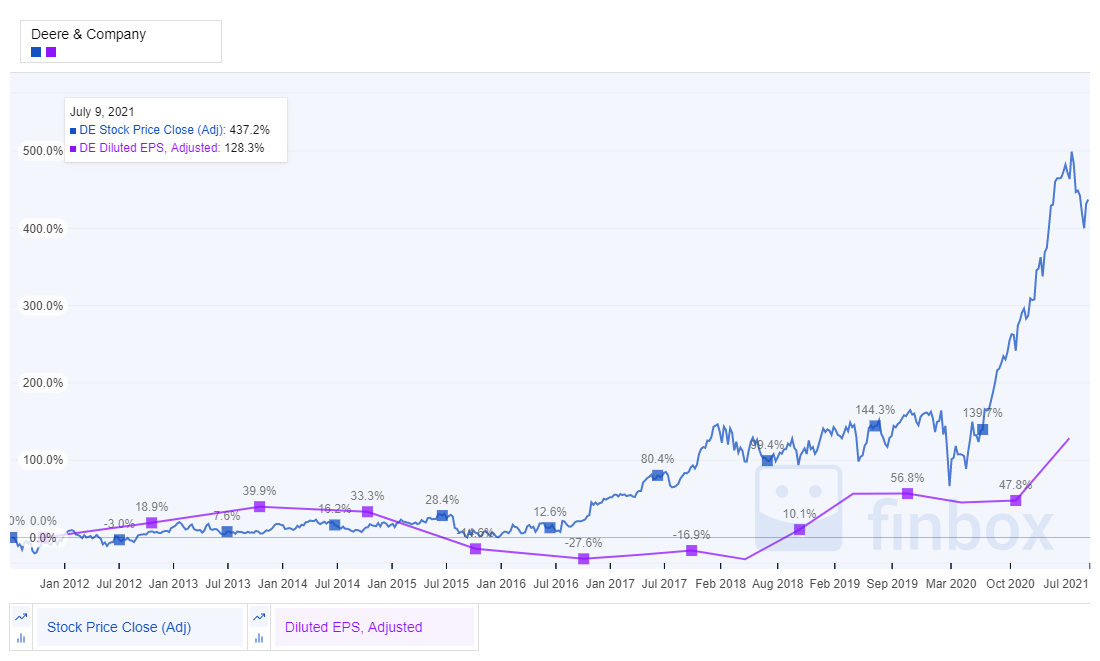Toggle the Diluted EPS, Adjusted series button
Viewport: 1100px width, 661px height.
point(373,627)
